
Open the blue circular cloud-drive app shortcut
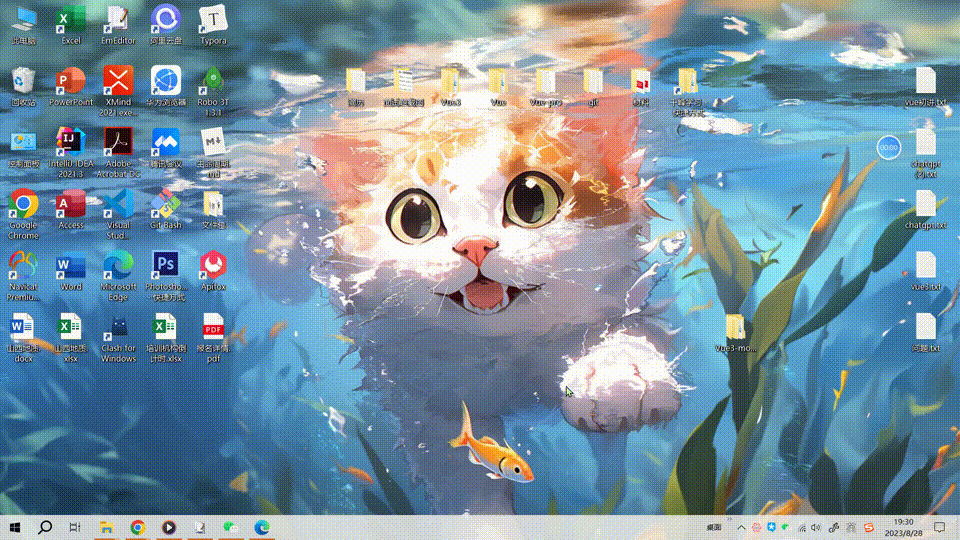166,24
